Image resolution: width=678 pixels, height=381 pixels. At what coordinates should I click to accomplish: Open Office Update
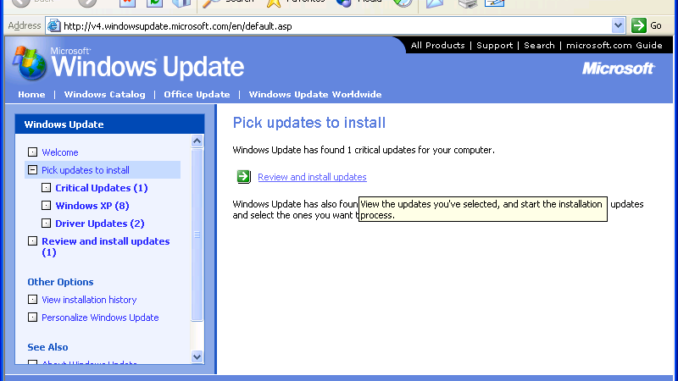(x=197, y=94)
